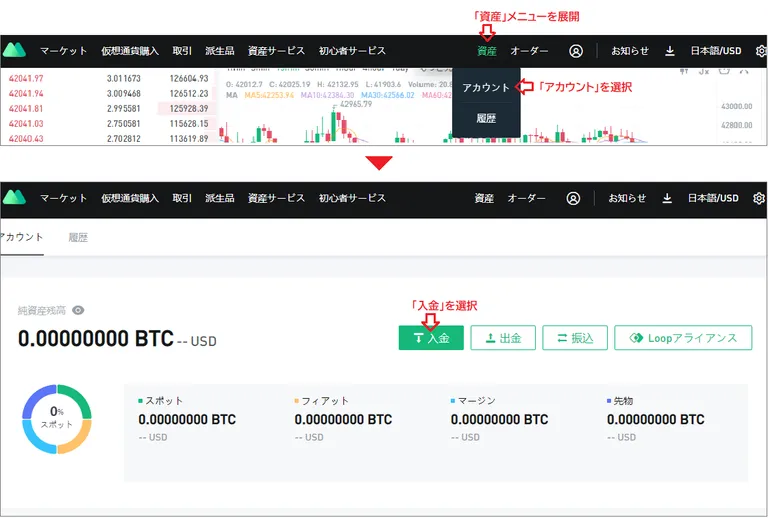This screenshot has height=518, width=768.
Task: Click the asset allocation donut chart
Action: (x=57, y=419)
